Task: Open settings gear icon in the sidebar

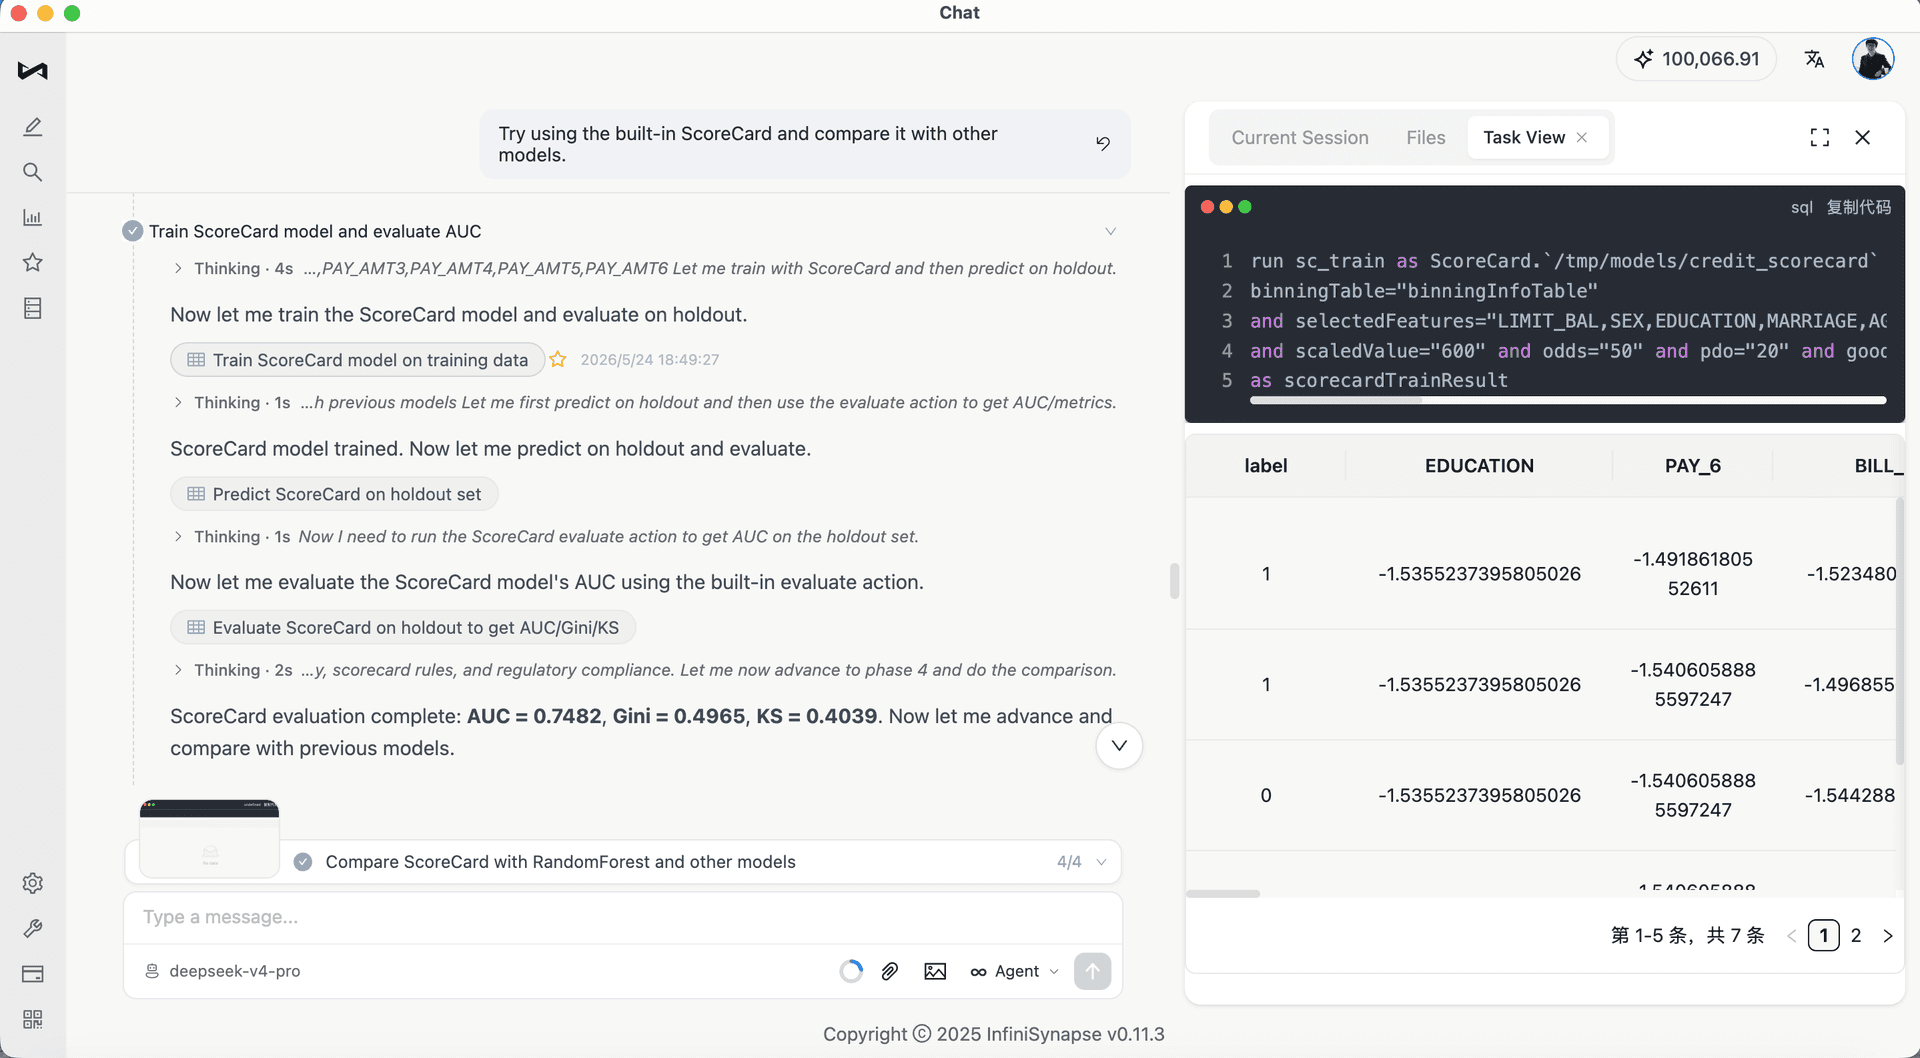Action: click(x=32, y=883)
